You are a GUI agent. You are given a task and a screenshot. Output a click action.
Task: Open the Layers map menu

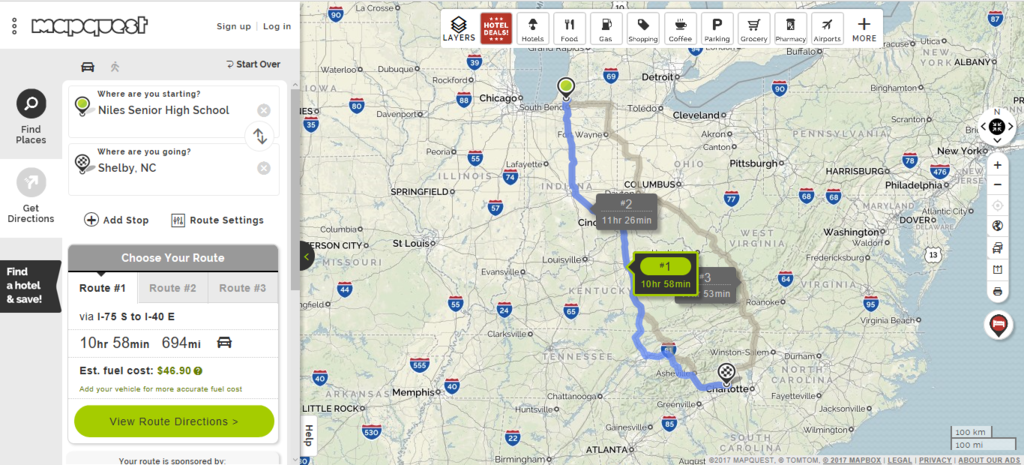[459, 28]
